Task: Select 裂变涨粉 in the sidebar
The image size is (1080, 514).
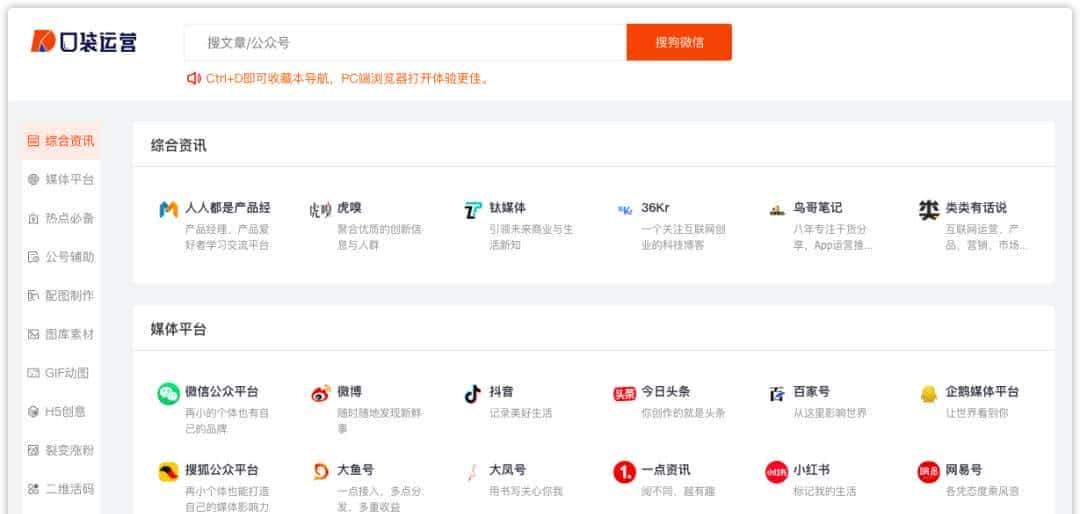Action: (x=61, y=450)
